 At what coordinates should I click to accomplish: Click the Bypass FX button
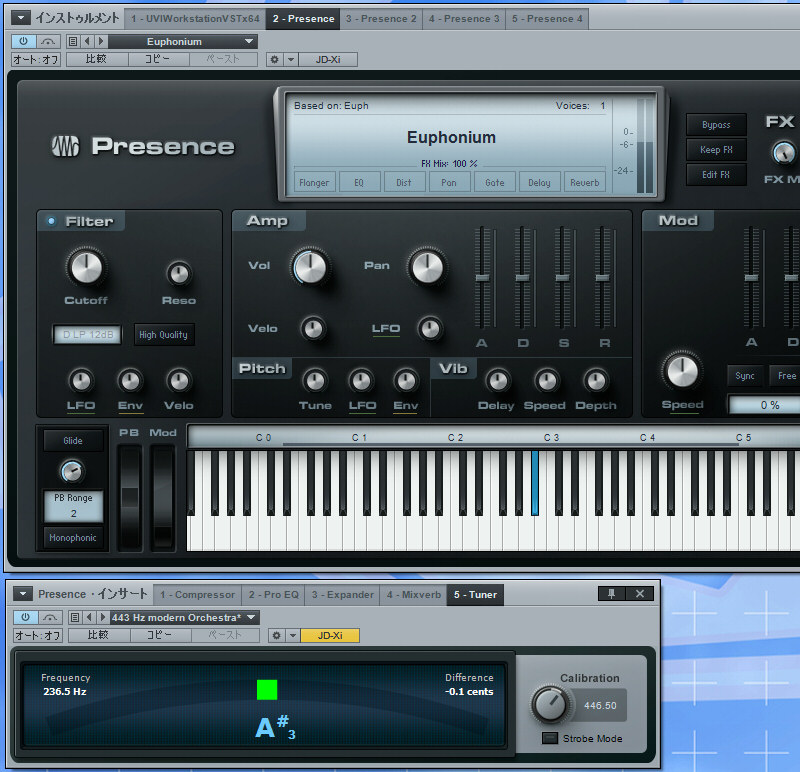[716, 124]
